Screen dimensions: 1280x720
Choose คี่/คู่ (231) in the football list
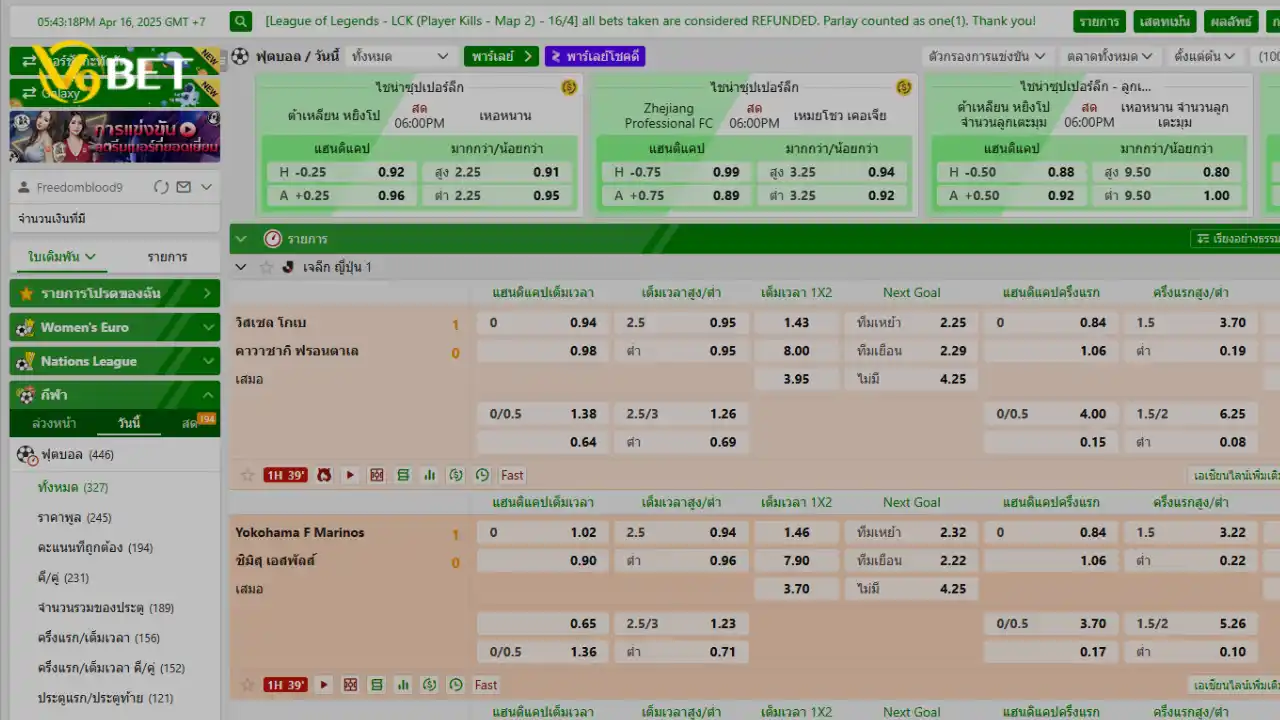point(63,578)
